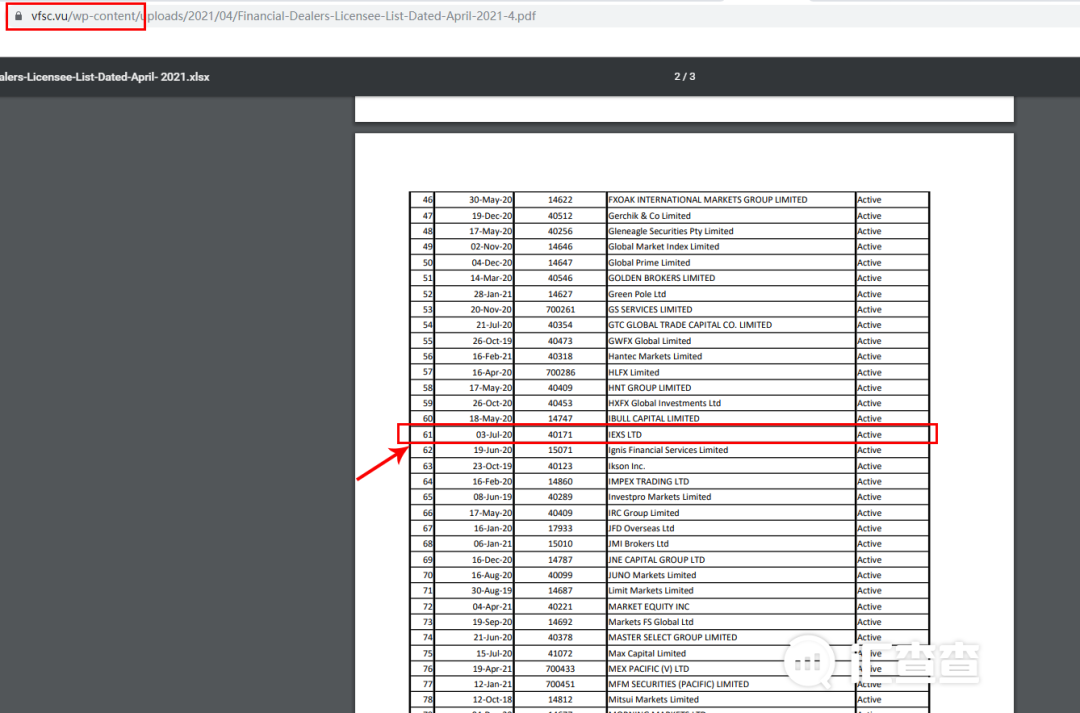
Task: Click the lock icon in address bar
Action: tap(19, 16)
